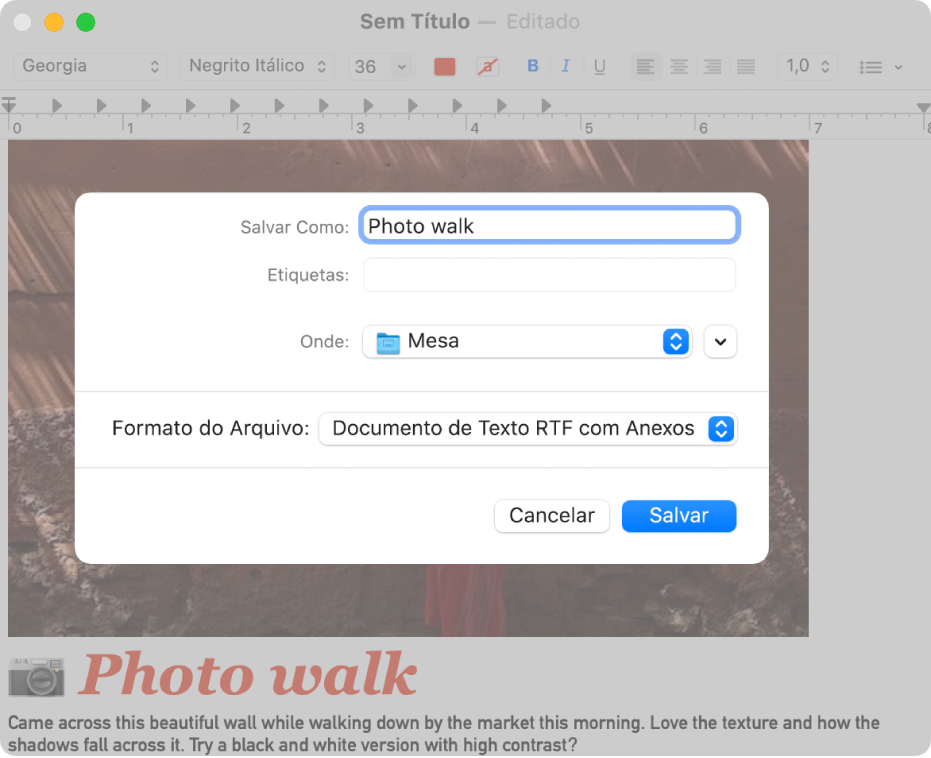Click the Bold formatting button
The width and height of the screenshot is (931, 758).
[533, 66]
